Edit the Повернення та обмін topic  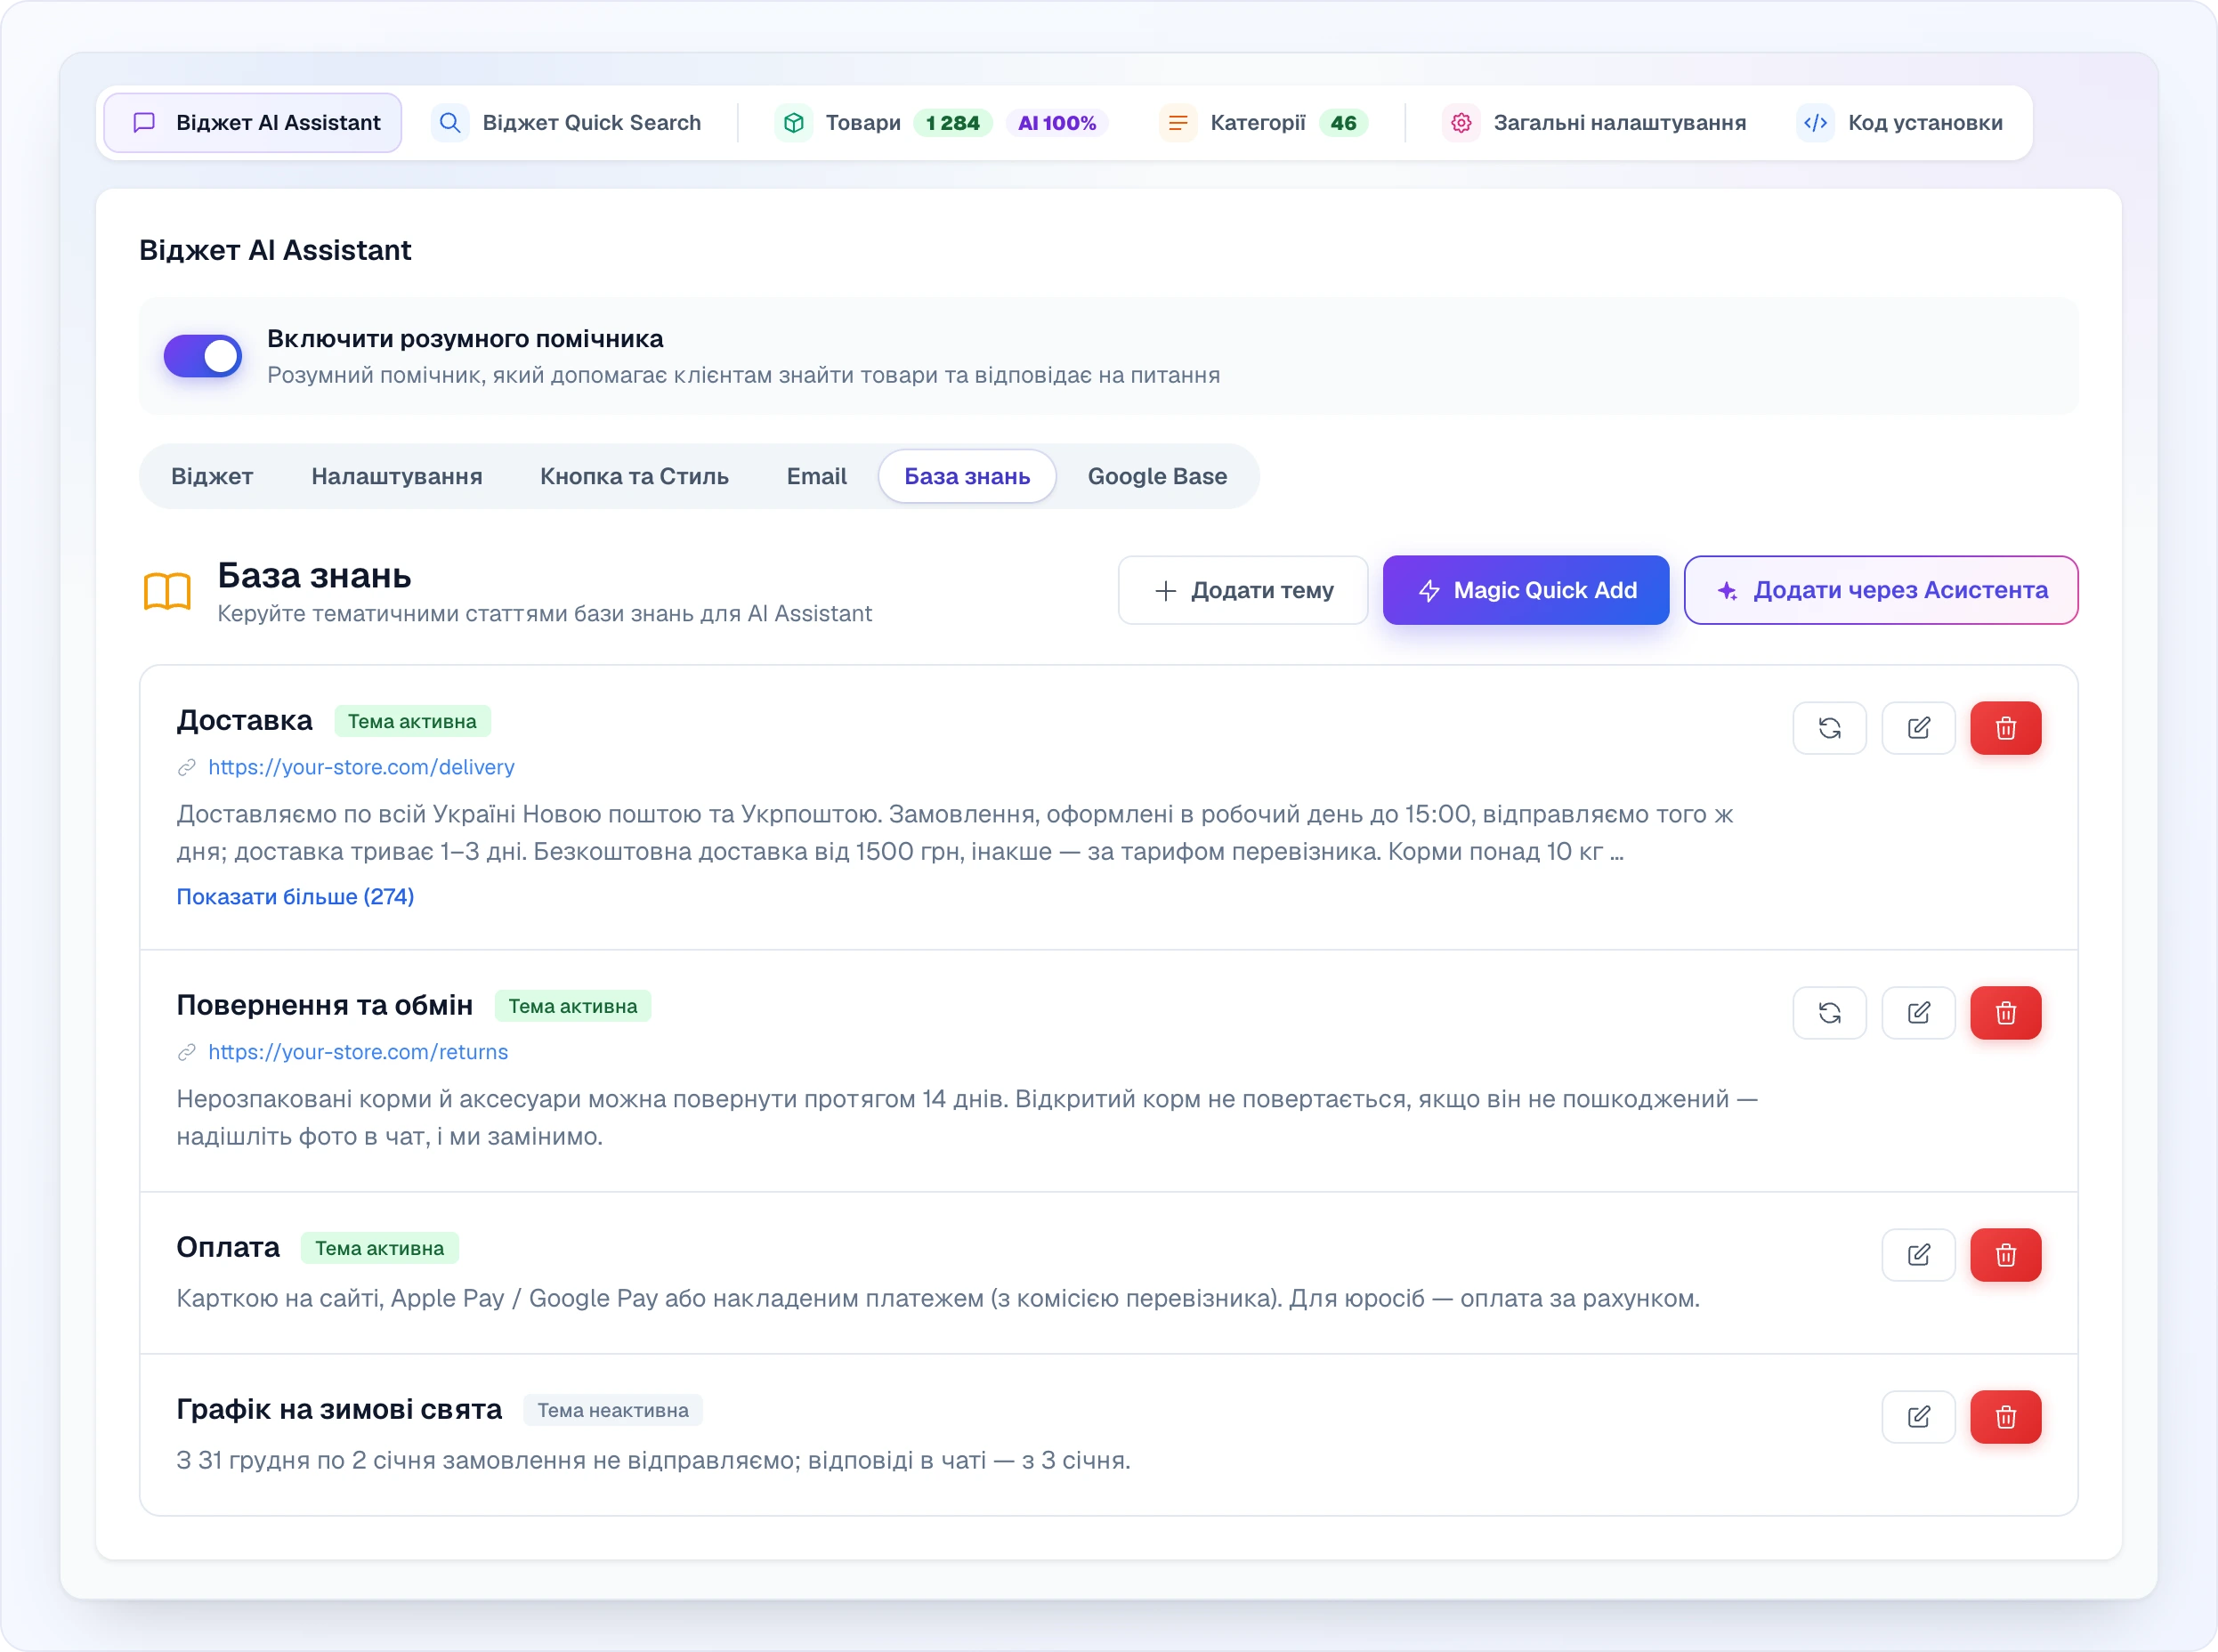tap(1918, 1013)
